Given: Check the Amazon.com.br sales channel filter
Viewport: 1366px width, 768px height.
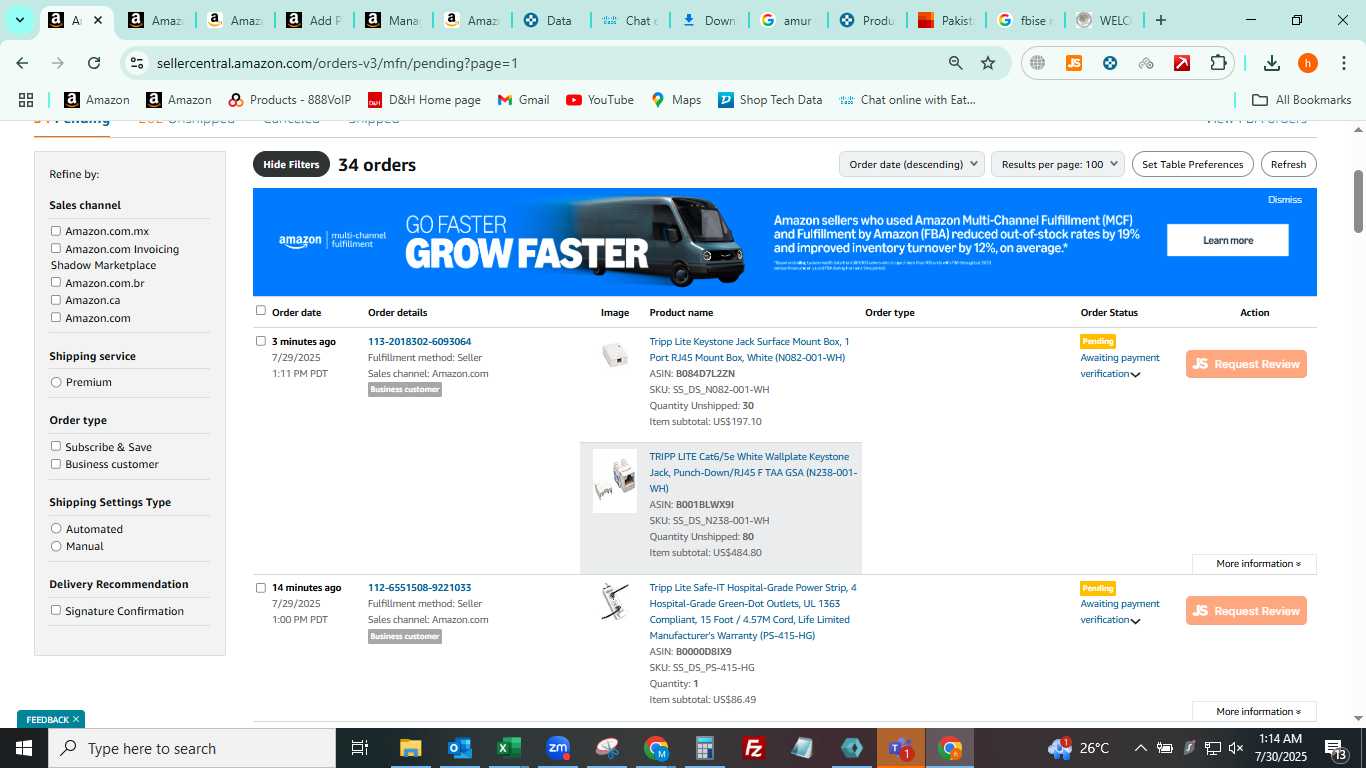Looking at the screenshot, I should (x=56, y=282).
